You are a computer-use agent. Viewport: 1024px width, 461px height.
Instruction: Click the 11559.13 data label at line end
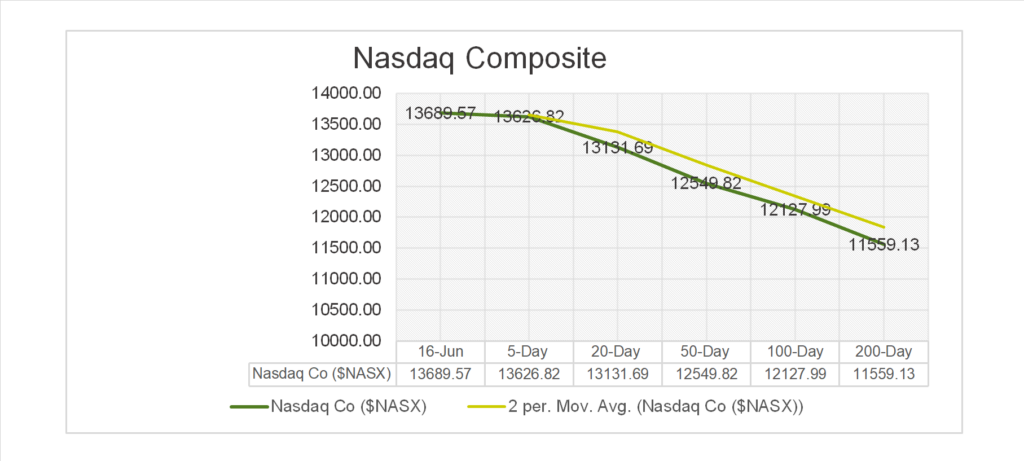884,245
